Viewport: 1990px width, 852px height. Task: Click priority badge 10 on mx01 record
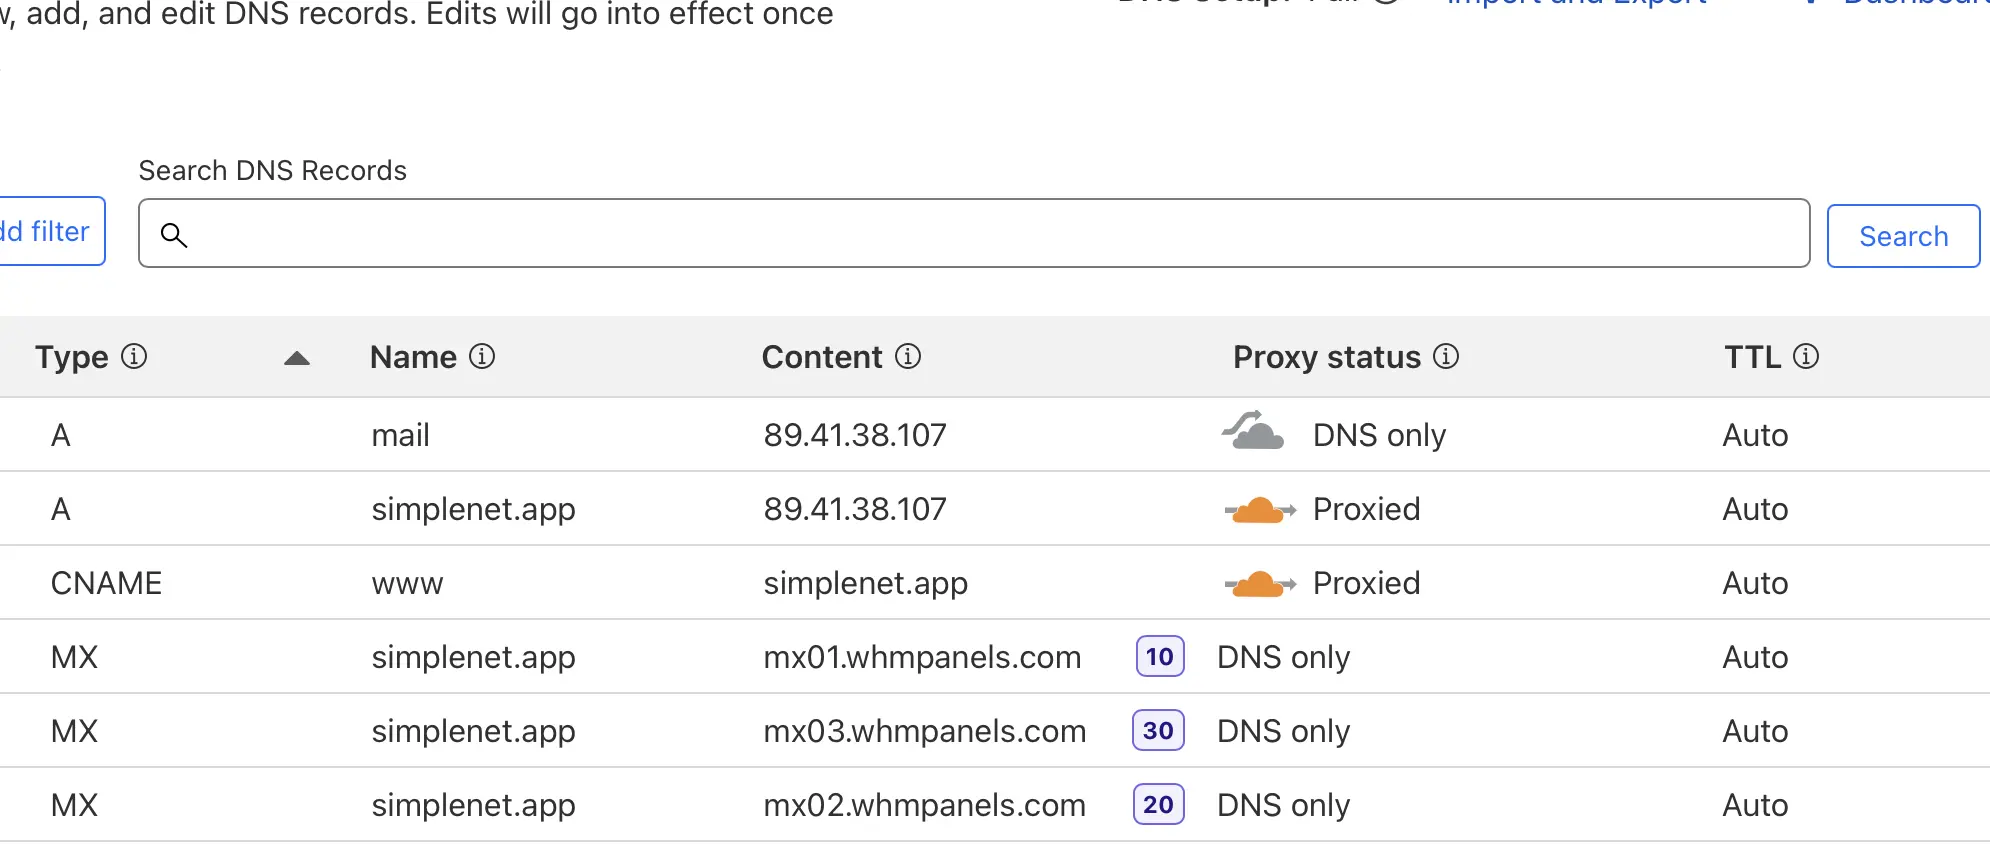click(1160, 657)
